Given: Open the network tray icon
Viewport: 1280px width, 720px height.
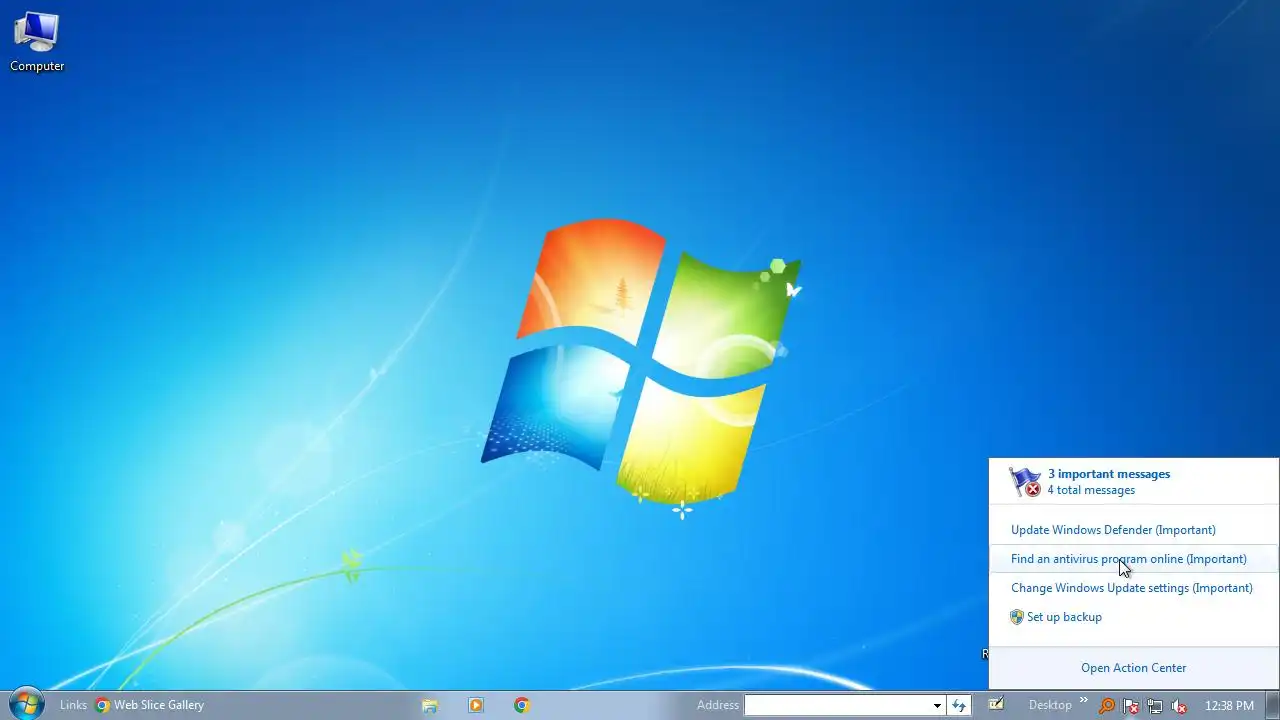Looking at the screenshot, I should 1155,706.
